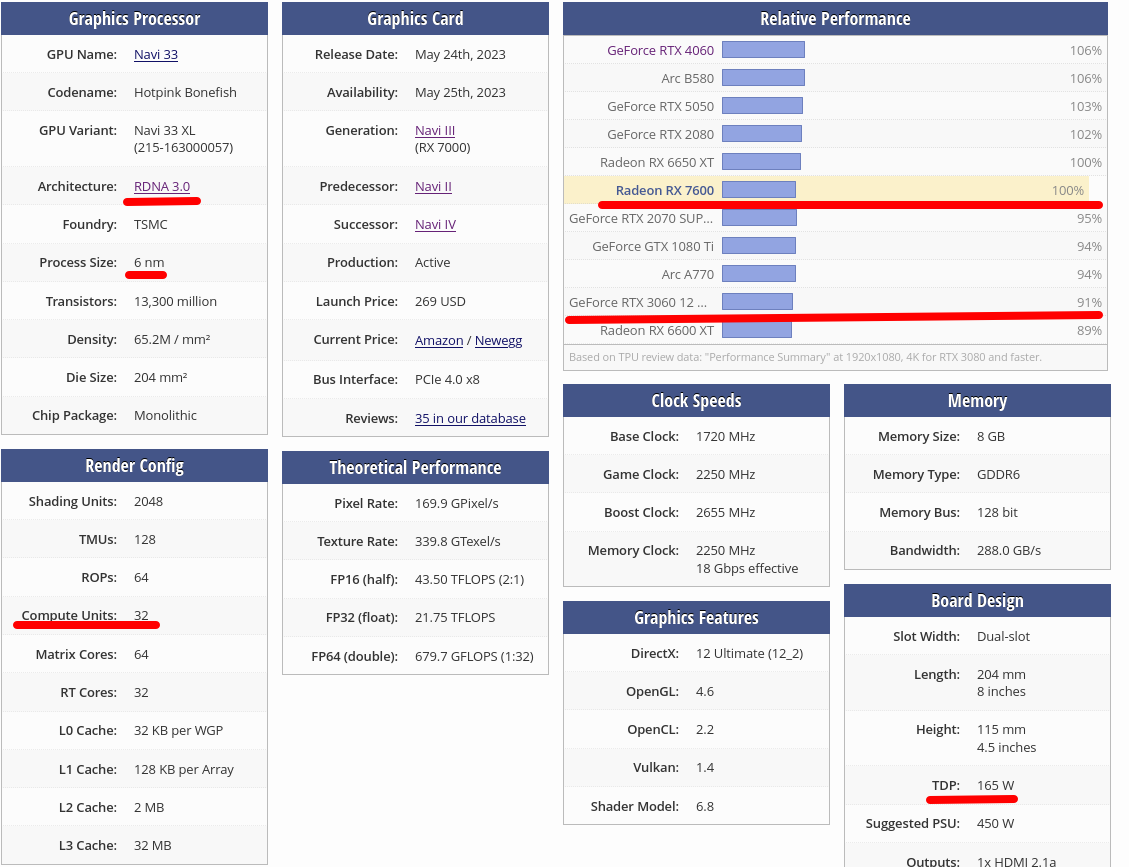The image size is (1129, 867).
Task: Click the GDDR6 memory type value
Action: pyautogui.click(x=998, y=475)
